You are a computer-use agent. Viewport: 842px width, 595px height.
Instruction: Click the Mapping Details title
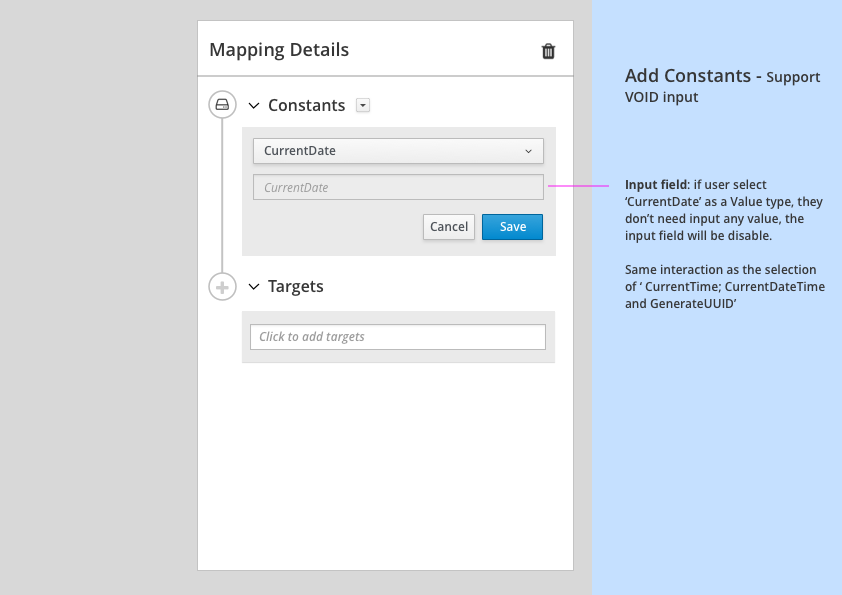pos(279,49)
